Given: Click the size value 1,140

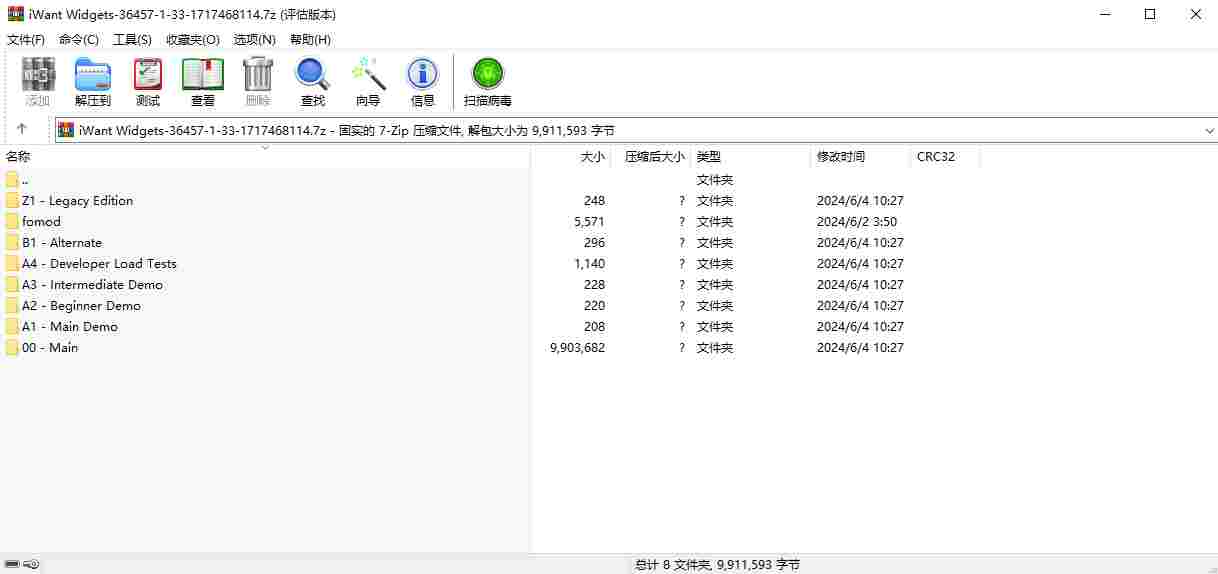Looking at the screenshot, I should tap(590, 264).
